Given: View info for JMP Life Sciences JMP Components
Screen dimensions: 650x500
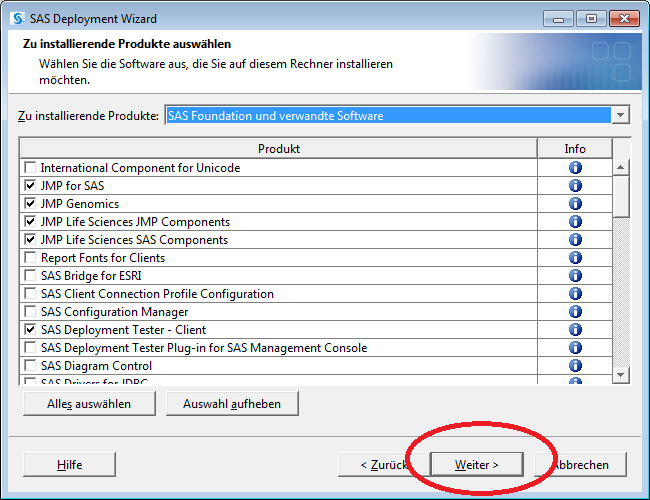Looking at the screenshot, I should [575, 222].
